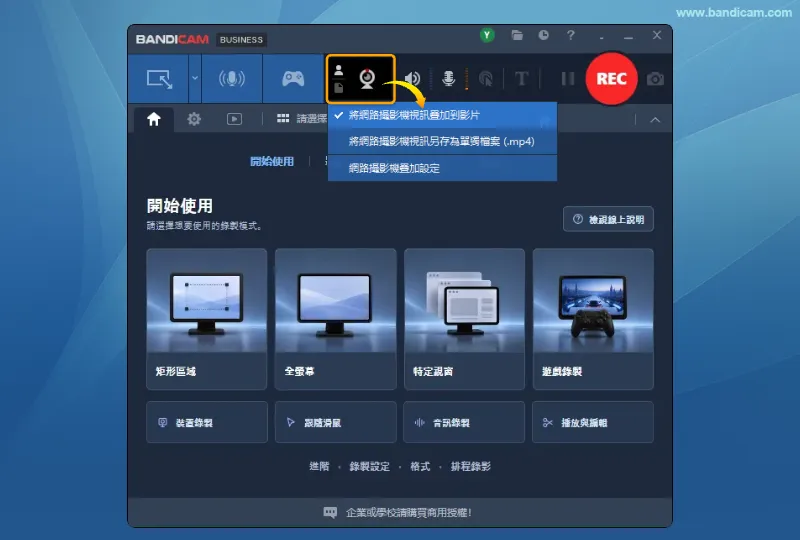Click the '跟隨滑鼠' button
800x540 pixels.
336,422
